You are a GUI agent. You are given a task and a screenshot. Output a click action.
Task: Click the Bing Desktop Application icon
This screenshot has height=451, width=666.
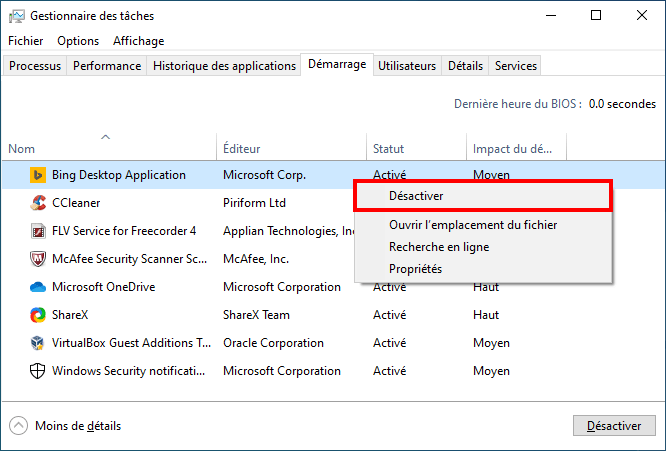coord(38,175)
